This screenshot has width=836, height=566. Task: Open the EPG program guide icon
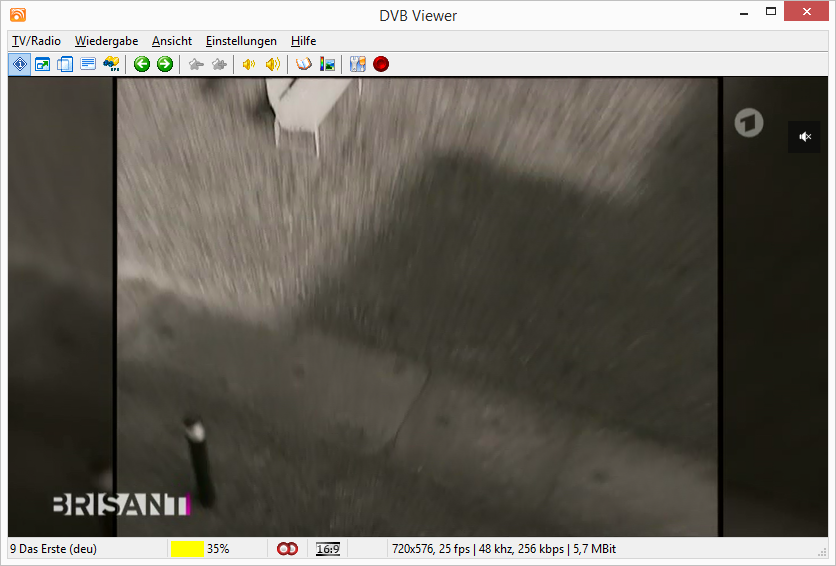coord(112,64)
